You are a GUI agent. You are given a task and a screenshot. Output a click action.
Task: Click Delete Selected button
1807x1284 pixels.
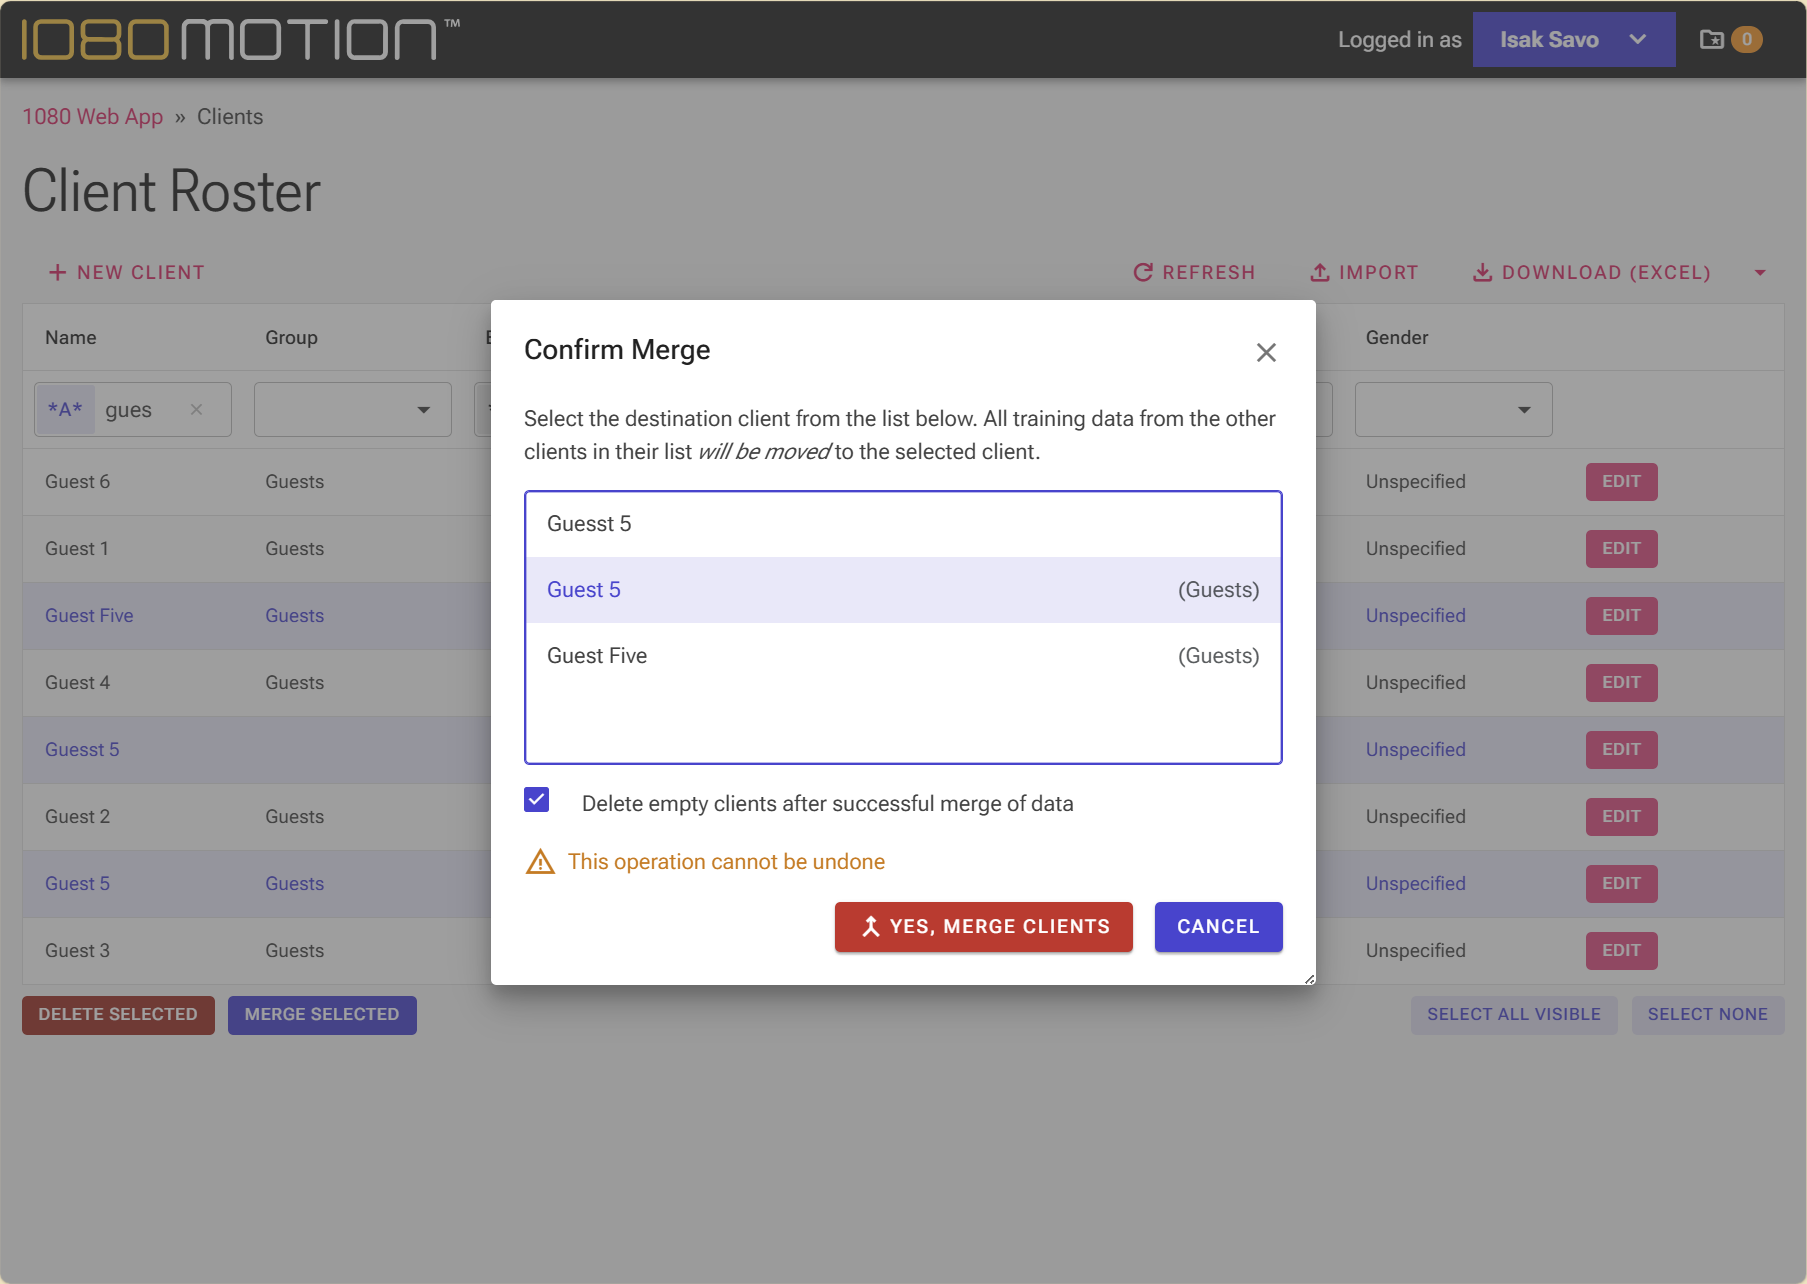pyautogui.click(x=118, y=1015)
